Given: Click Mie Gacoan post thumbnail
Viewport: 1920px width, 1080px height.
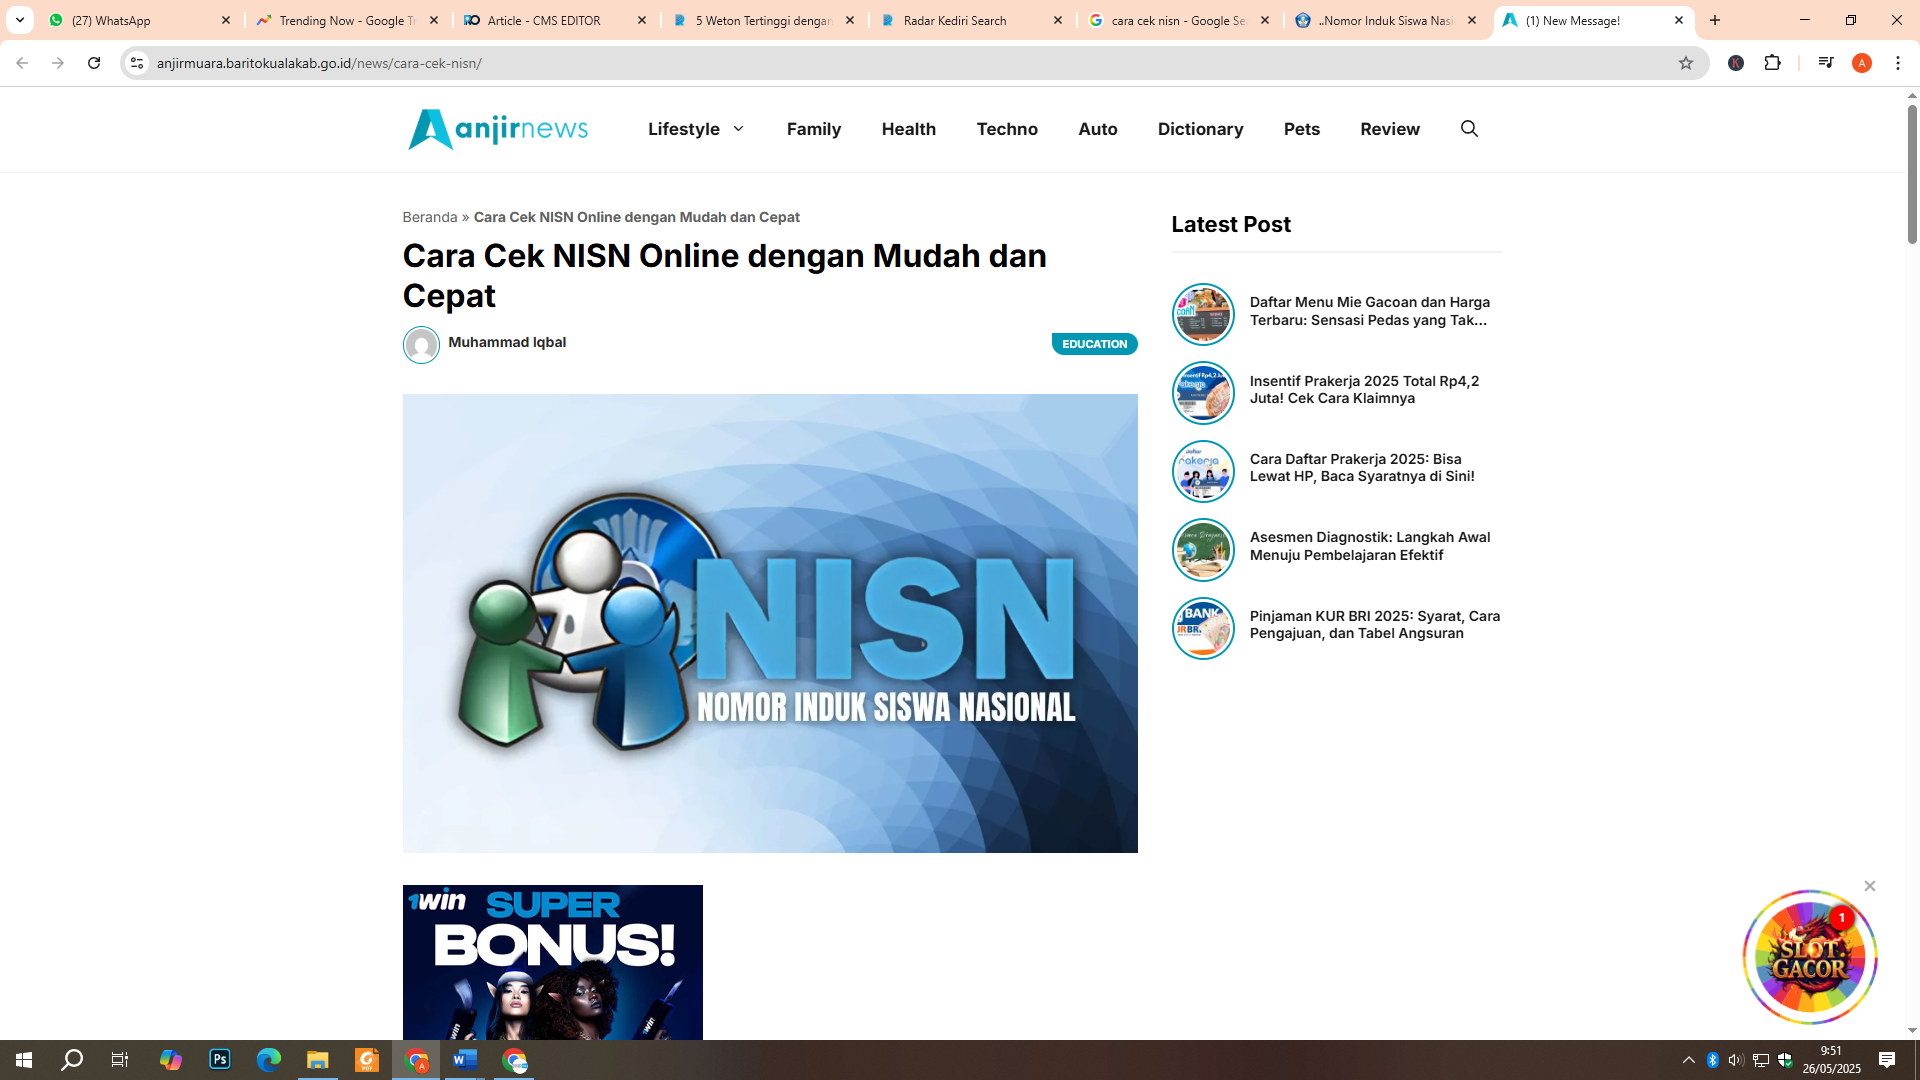Looking at the screenshot, I should (x=1203, y=314).
